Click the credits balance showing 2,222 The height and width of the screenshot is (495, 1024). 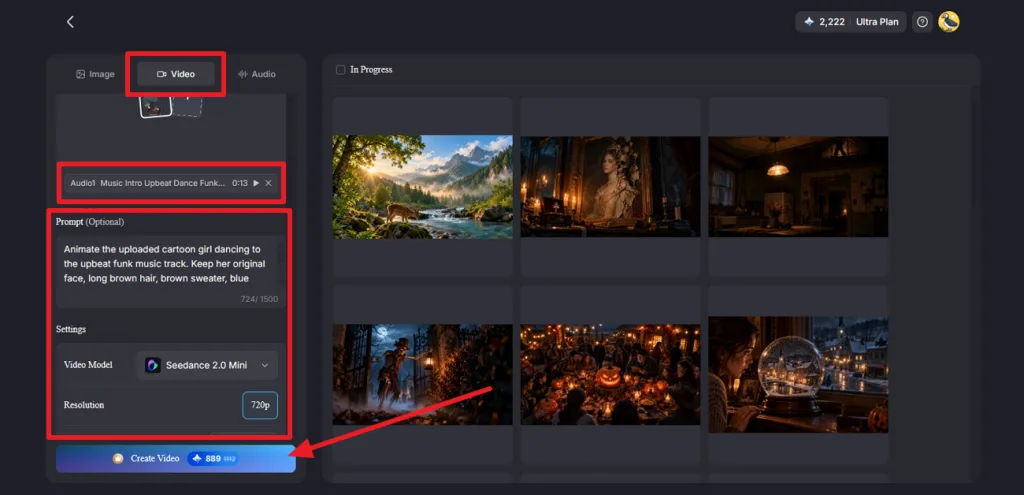(x=824, y=22)
